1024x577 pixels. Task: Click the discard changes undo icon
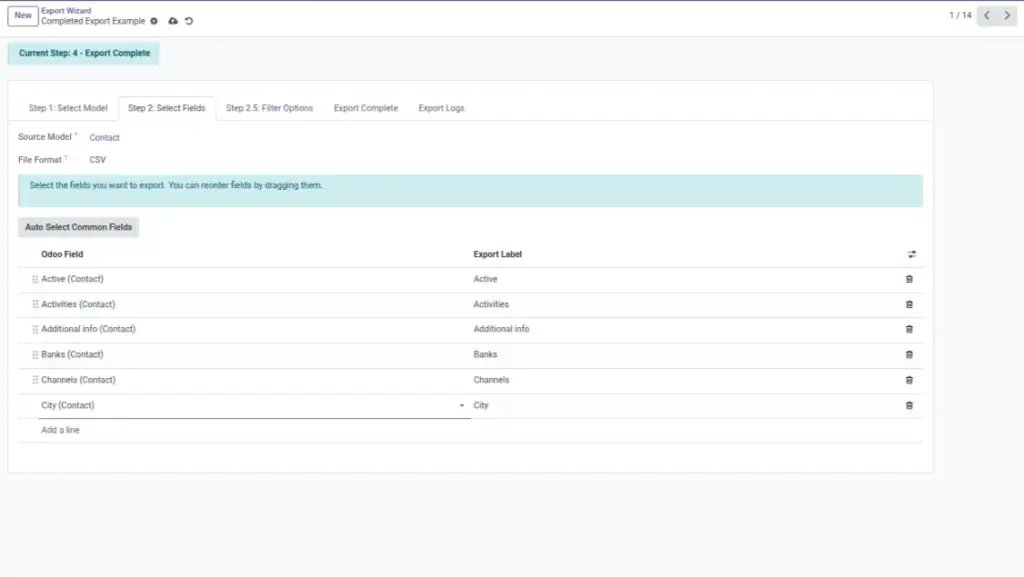point(189,21)
